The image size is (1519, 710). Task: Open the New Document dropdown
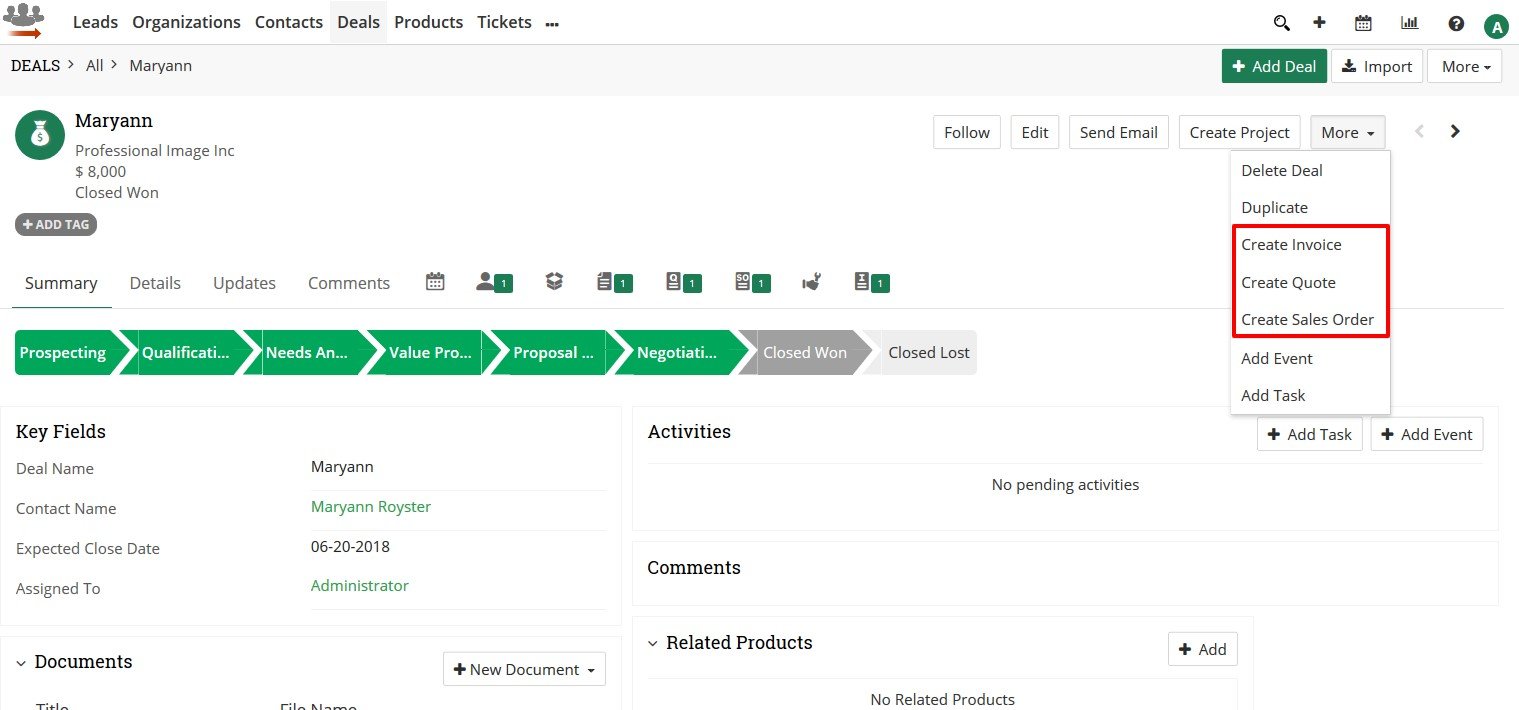(x=524, y=669)
